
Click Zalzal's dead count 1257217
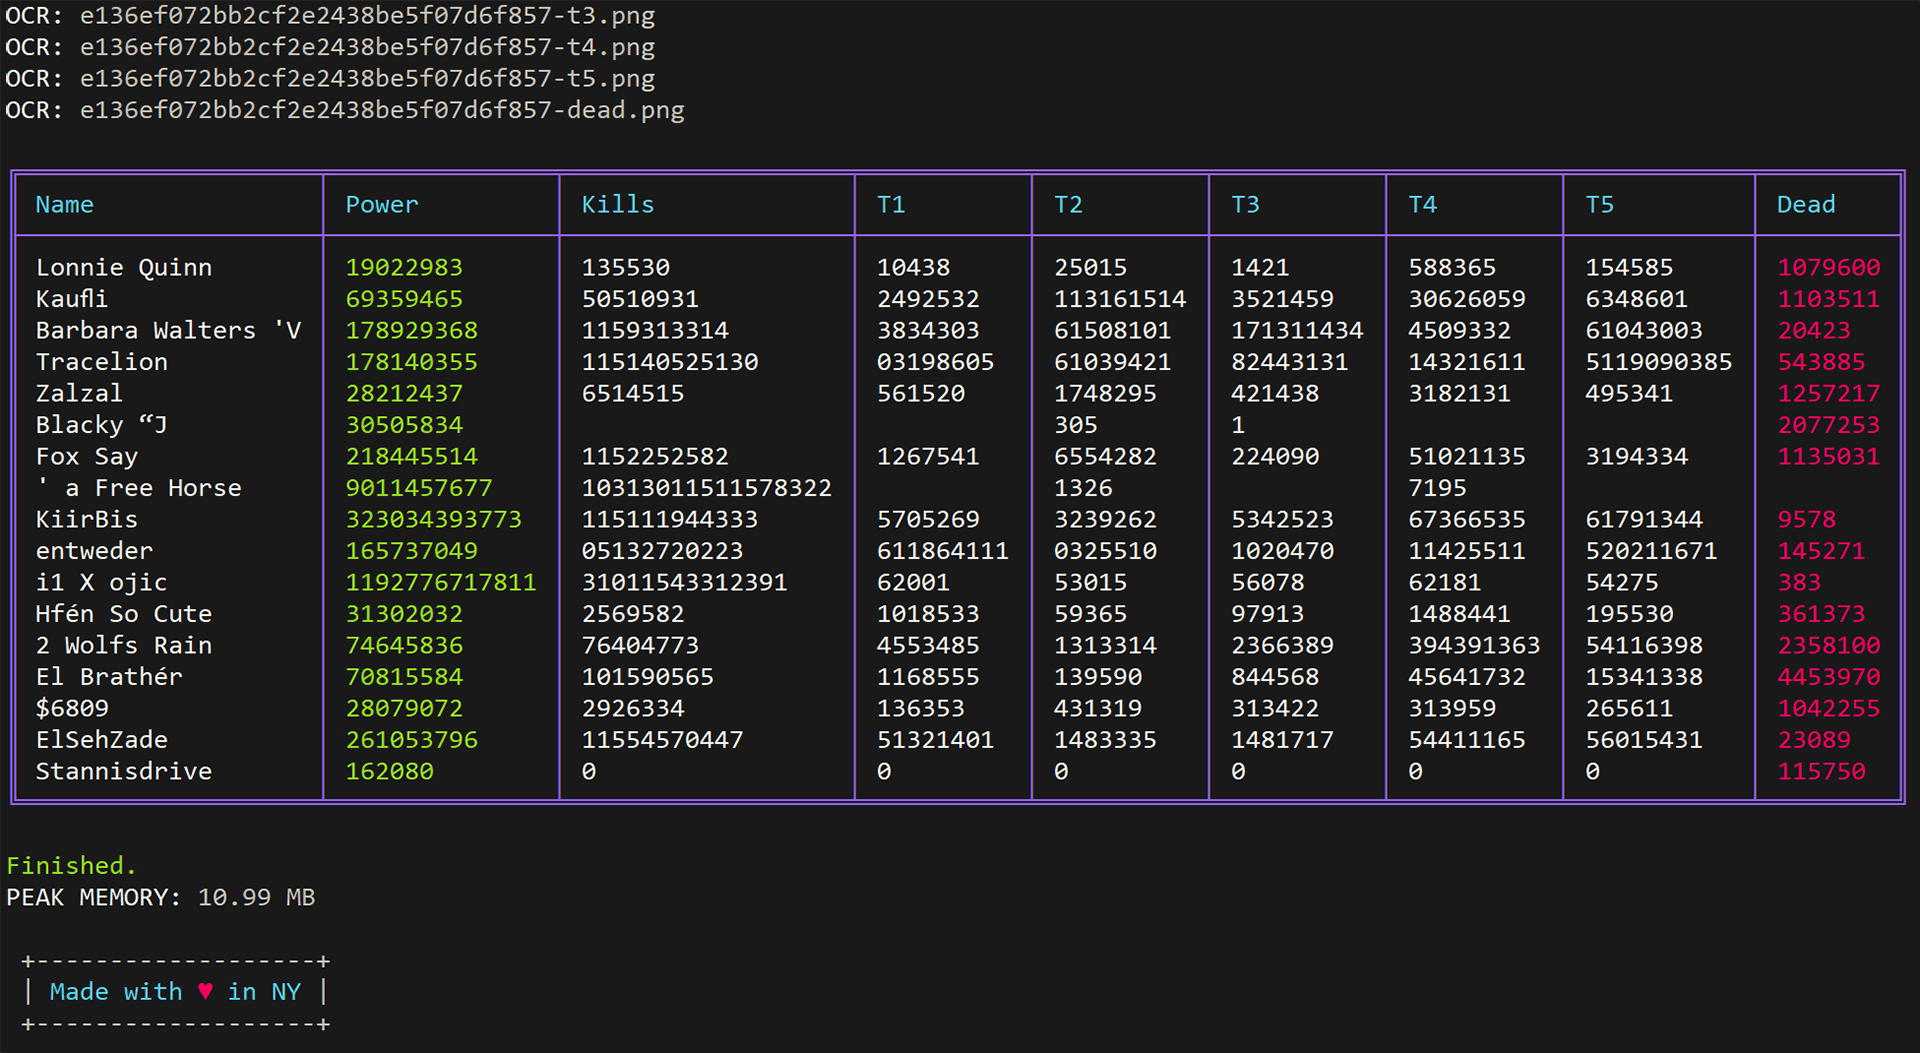click(1828, 393)
